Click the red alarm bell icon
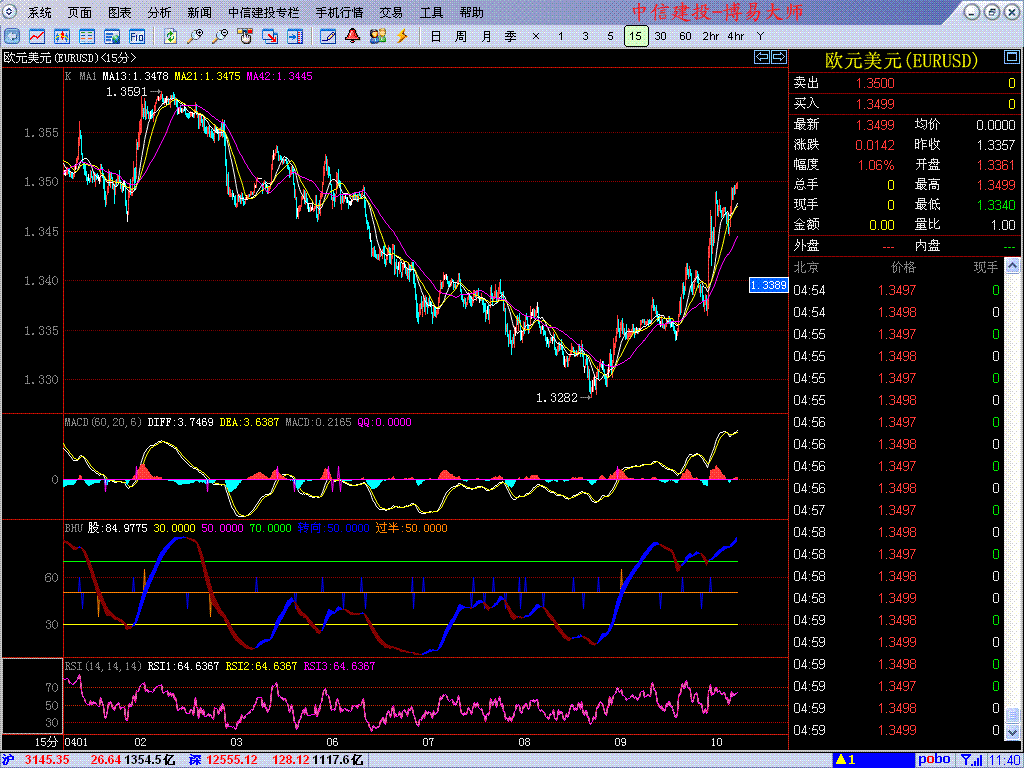Screen dimensions: 1024x768 coord(352,36)
